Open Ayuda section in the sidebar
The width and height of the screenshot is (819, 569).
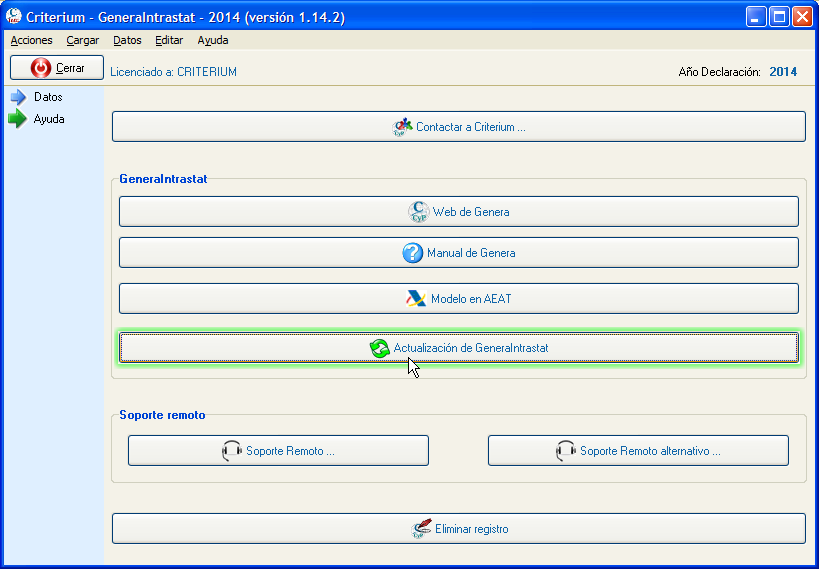click(49, 119)
